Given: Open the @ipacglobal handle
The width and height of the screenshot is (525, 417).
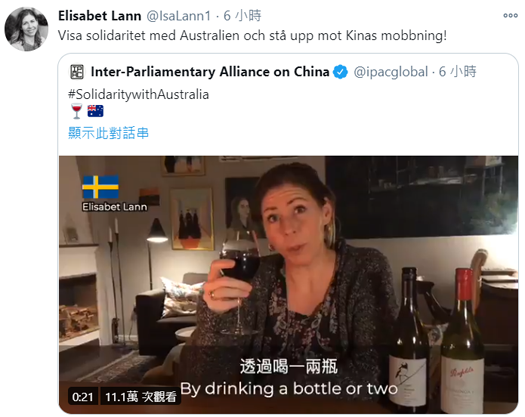Looking at the screenshot, I should point(391,72).
